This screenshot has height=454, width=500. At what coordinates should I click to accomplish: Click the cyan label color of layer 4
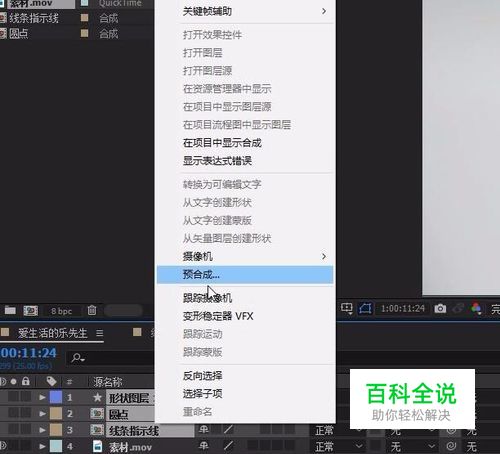(56, 446)
